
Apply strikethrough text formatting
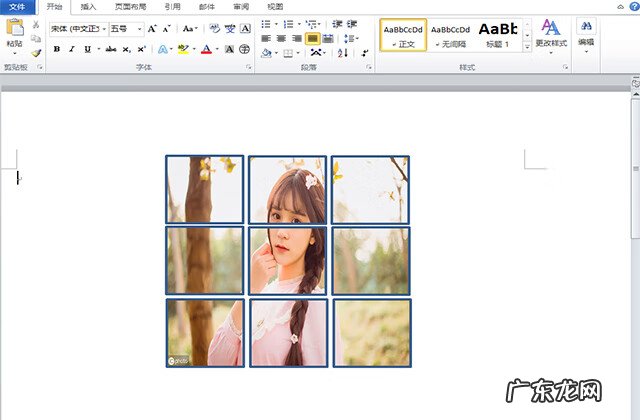coord(110,48)
